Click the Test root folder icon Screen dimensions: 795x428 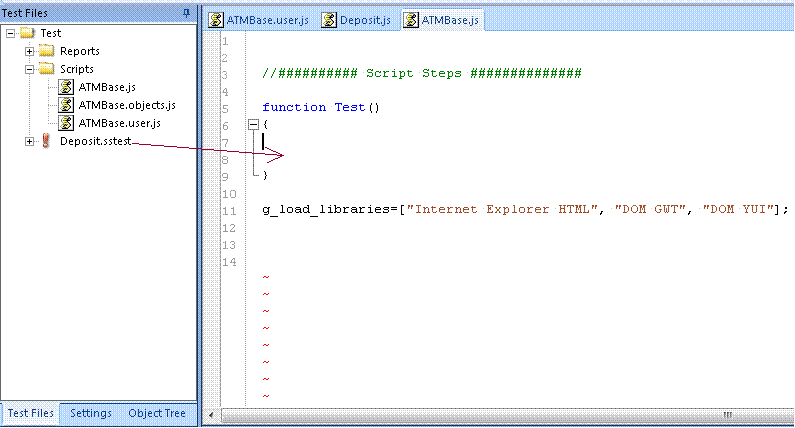26,33
